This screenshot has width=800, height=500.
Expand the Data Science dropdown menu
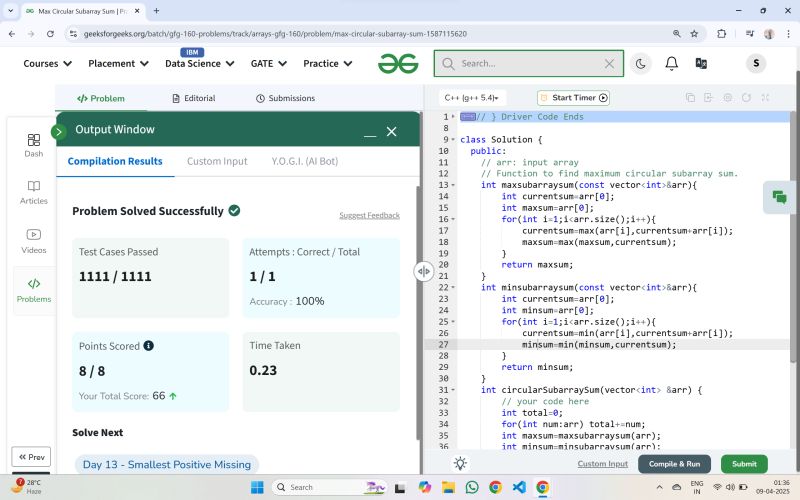pyautogui.click(x=199, y=64)
